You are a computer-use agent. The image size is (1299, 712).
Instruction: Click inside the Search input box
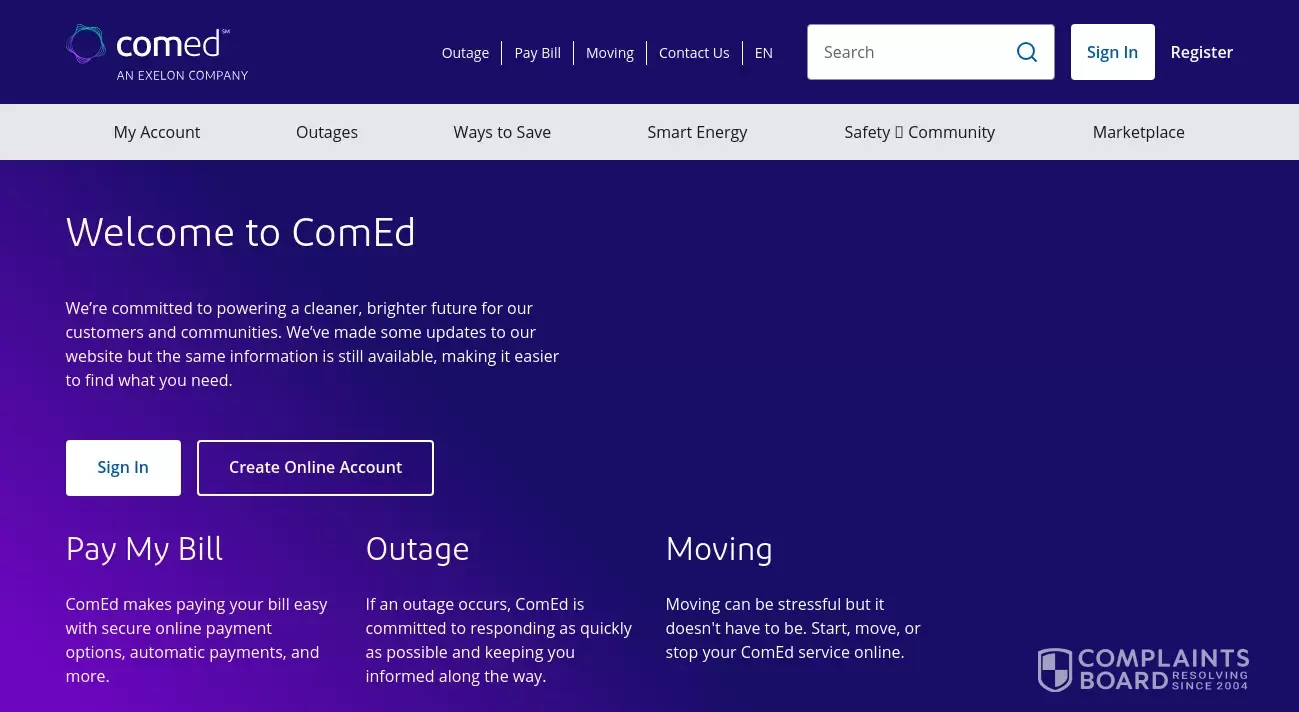[x=910, y=52]
